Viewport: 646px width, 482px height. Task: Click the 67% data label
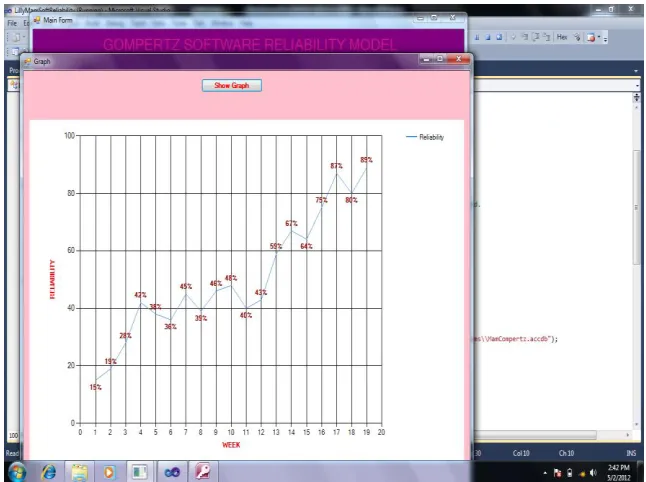291,223
